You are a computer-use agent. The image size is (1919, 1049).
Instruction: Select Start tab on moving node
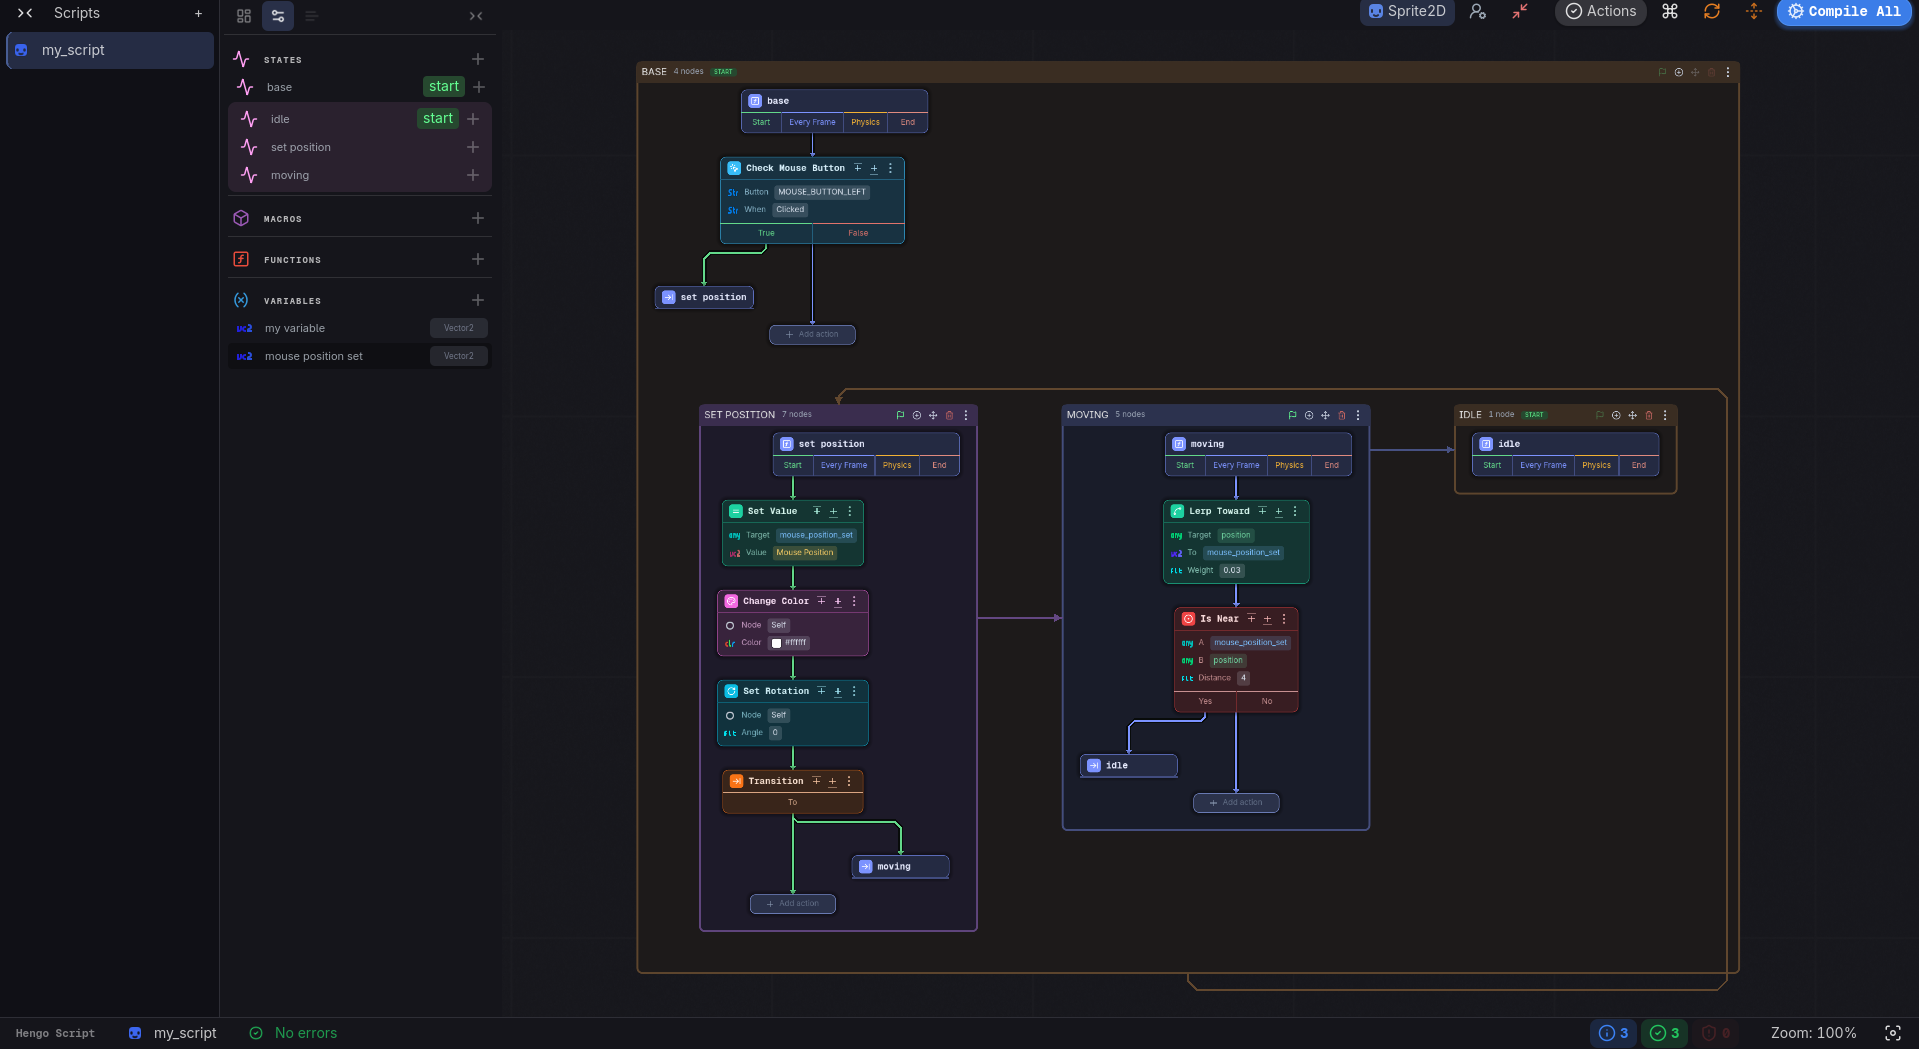point(1185,466)
